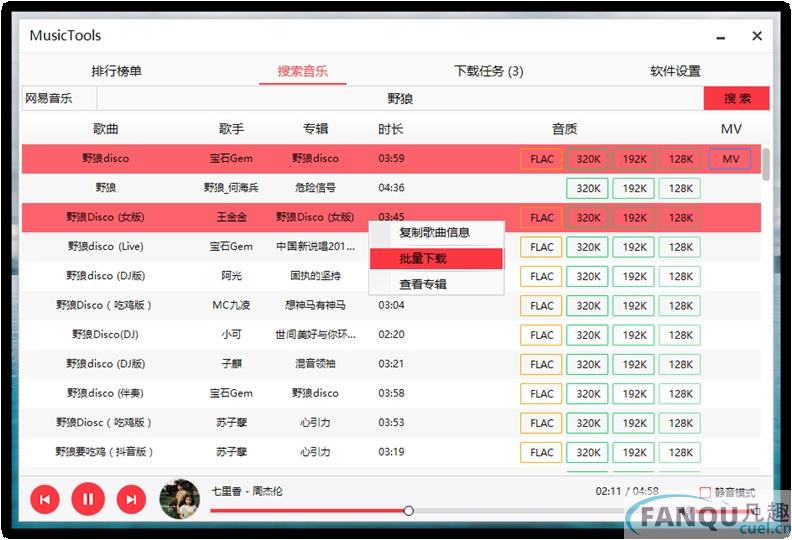This screenshot has height=540, width=792.
Task: Click the previous track button
Action: click(45, 498)
